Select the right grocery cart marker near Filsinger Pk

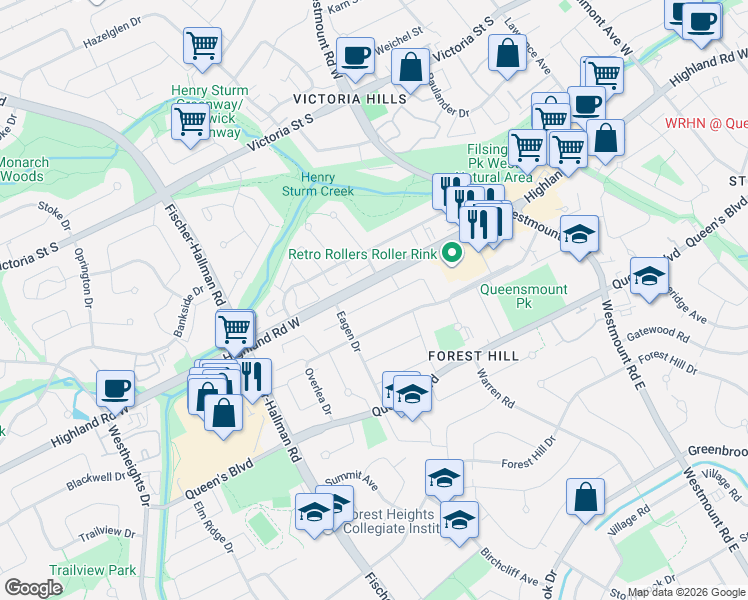pyautogui.click(x=568, y=150)
